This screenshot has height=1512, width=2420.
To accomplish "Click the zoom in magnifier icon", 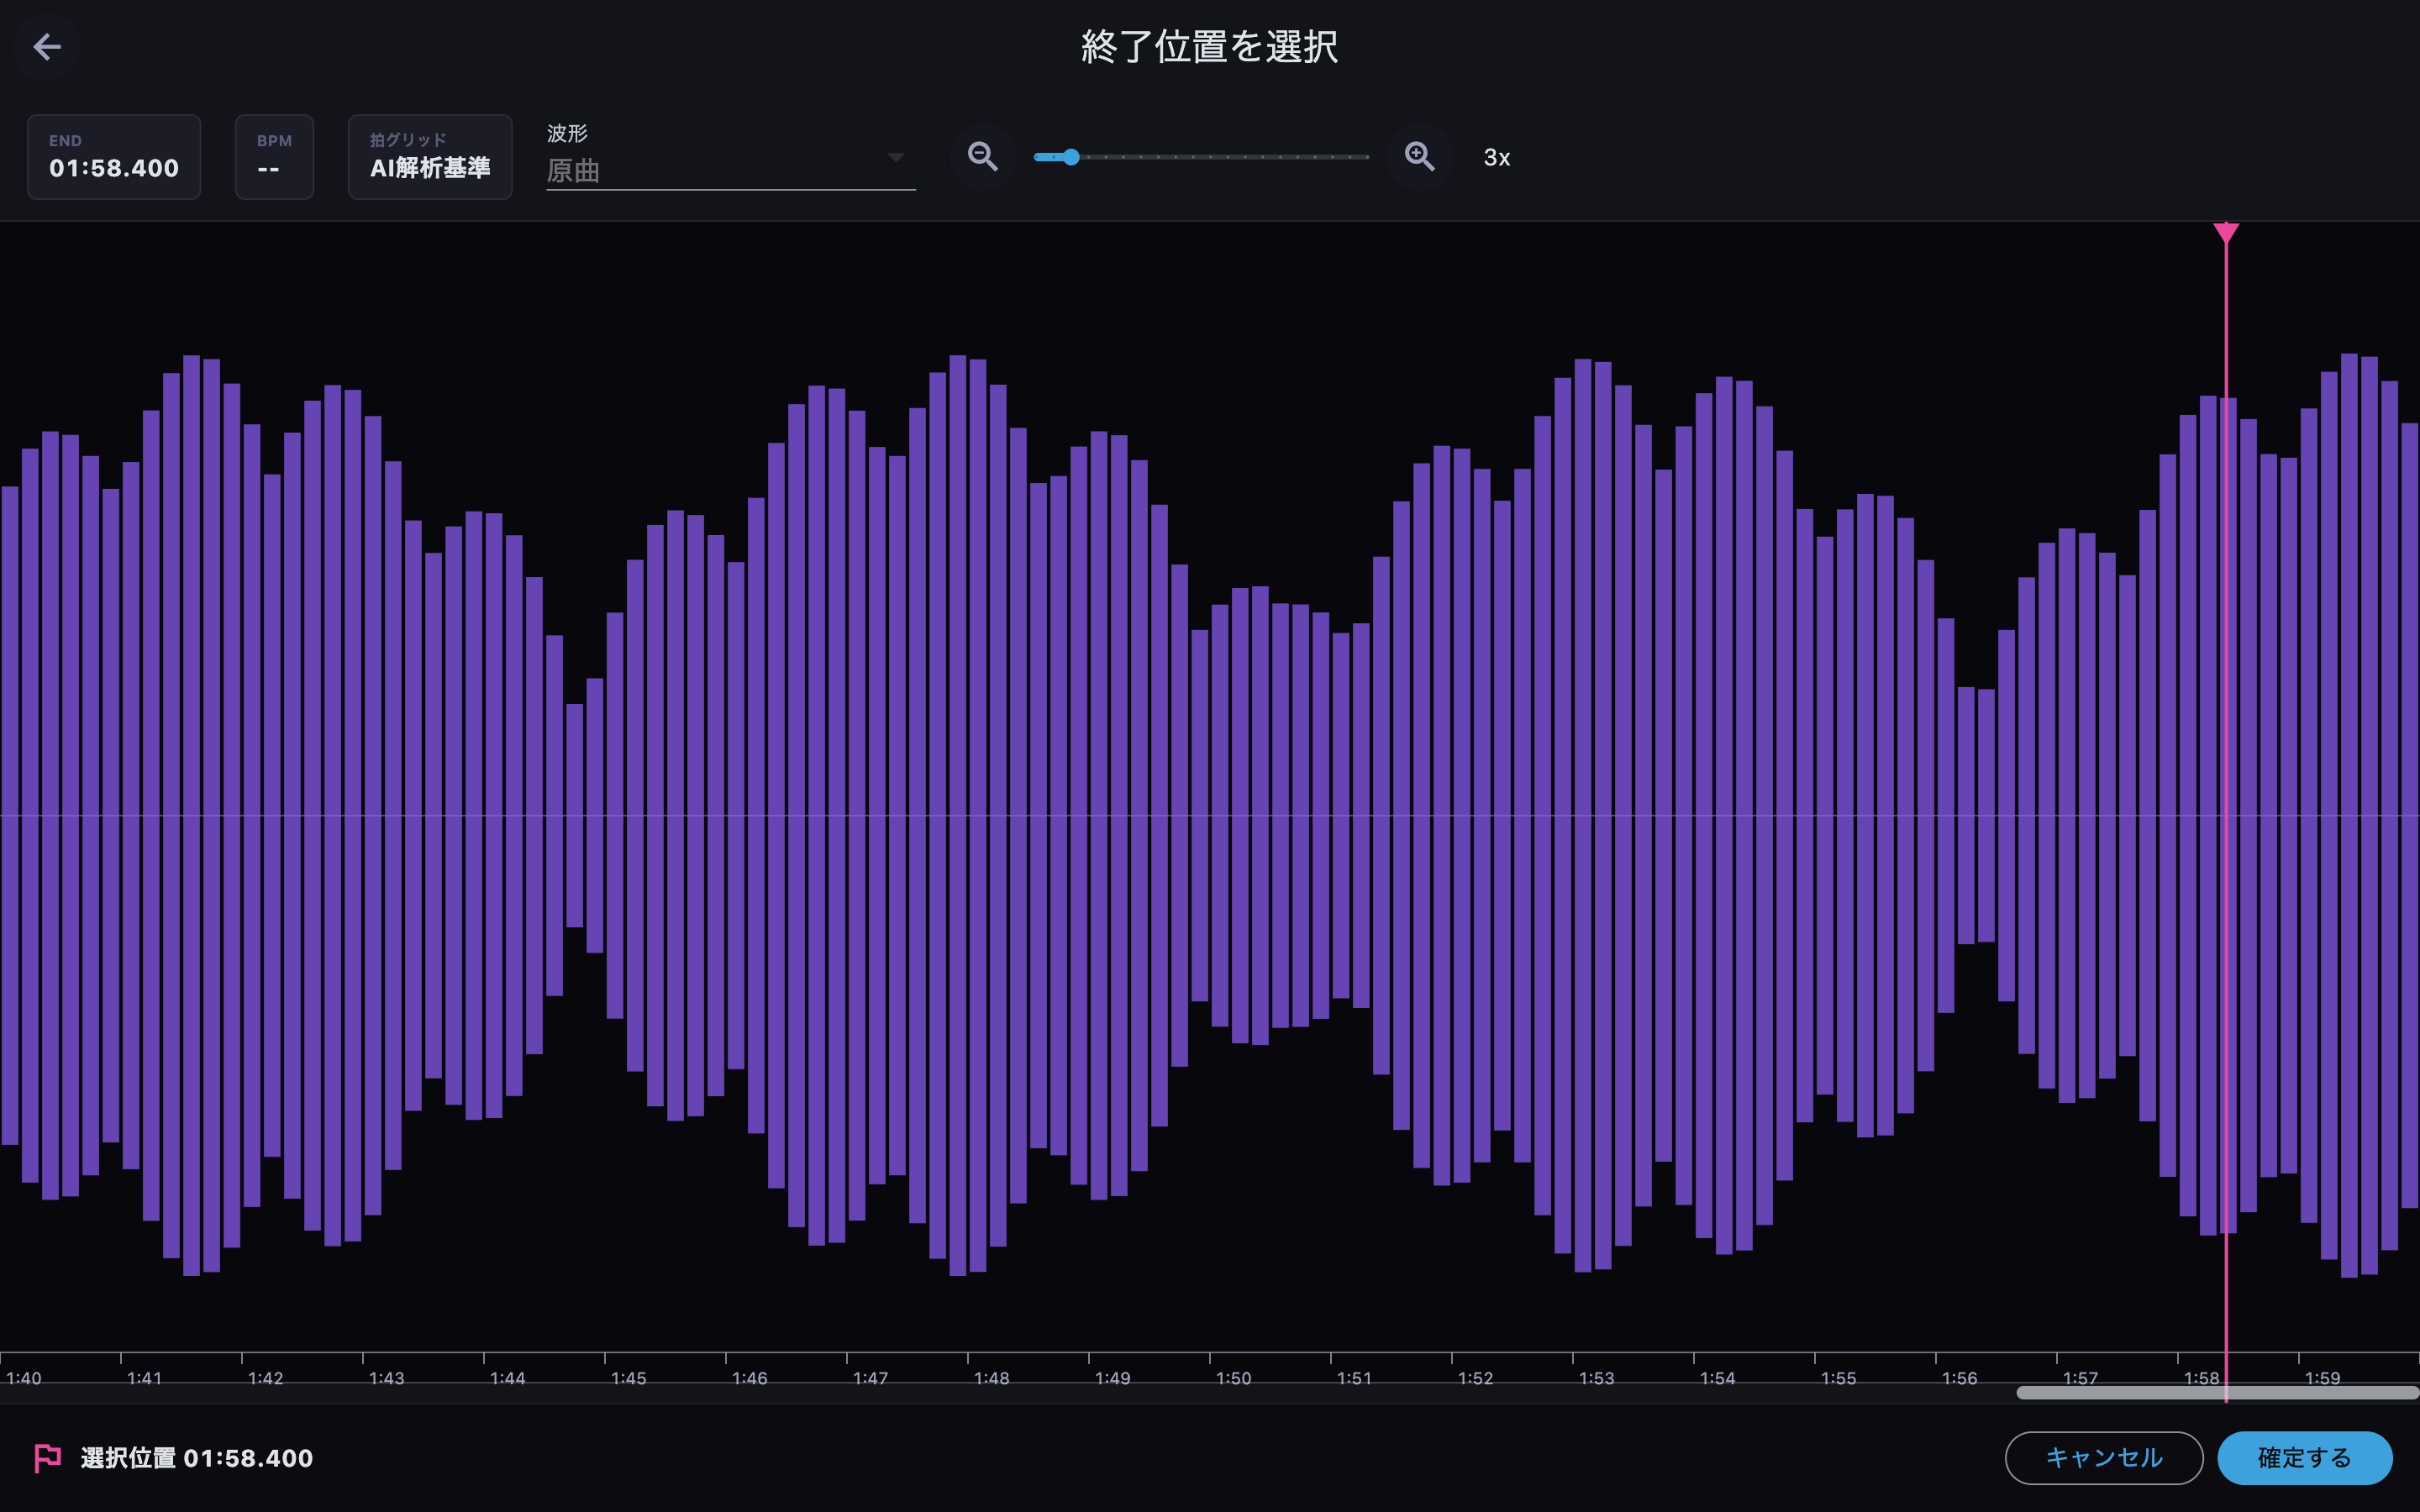I will coord(1419,156).
